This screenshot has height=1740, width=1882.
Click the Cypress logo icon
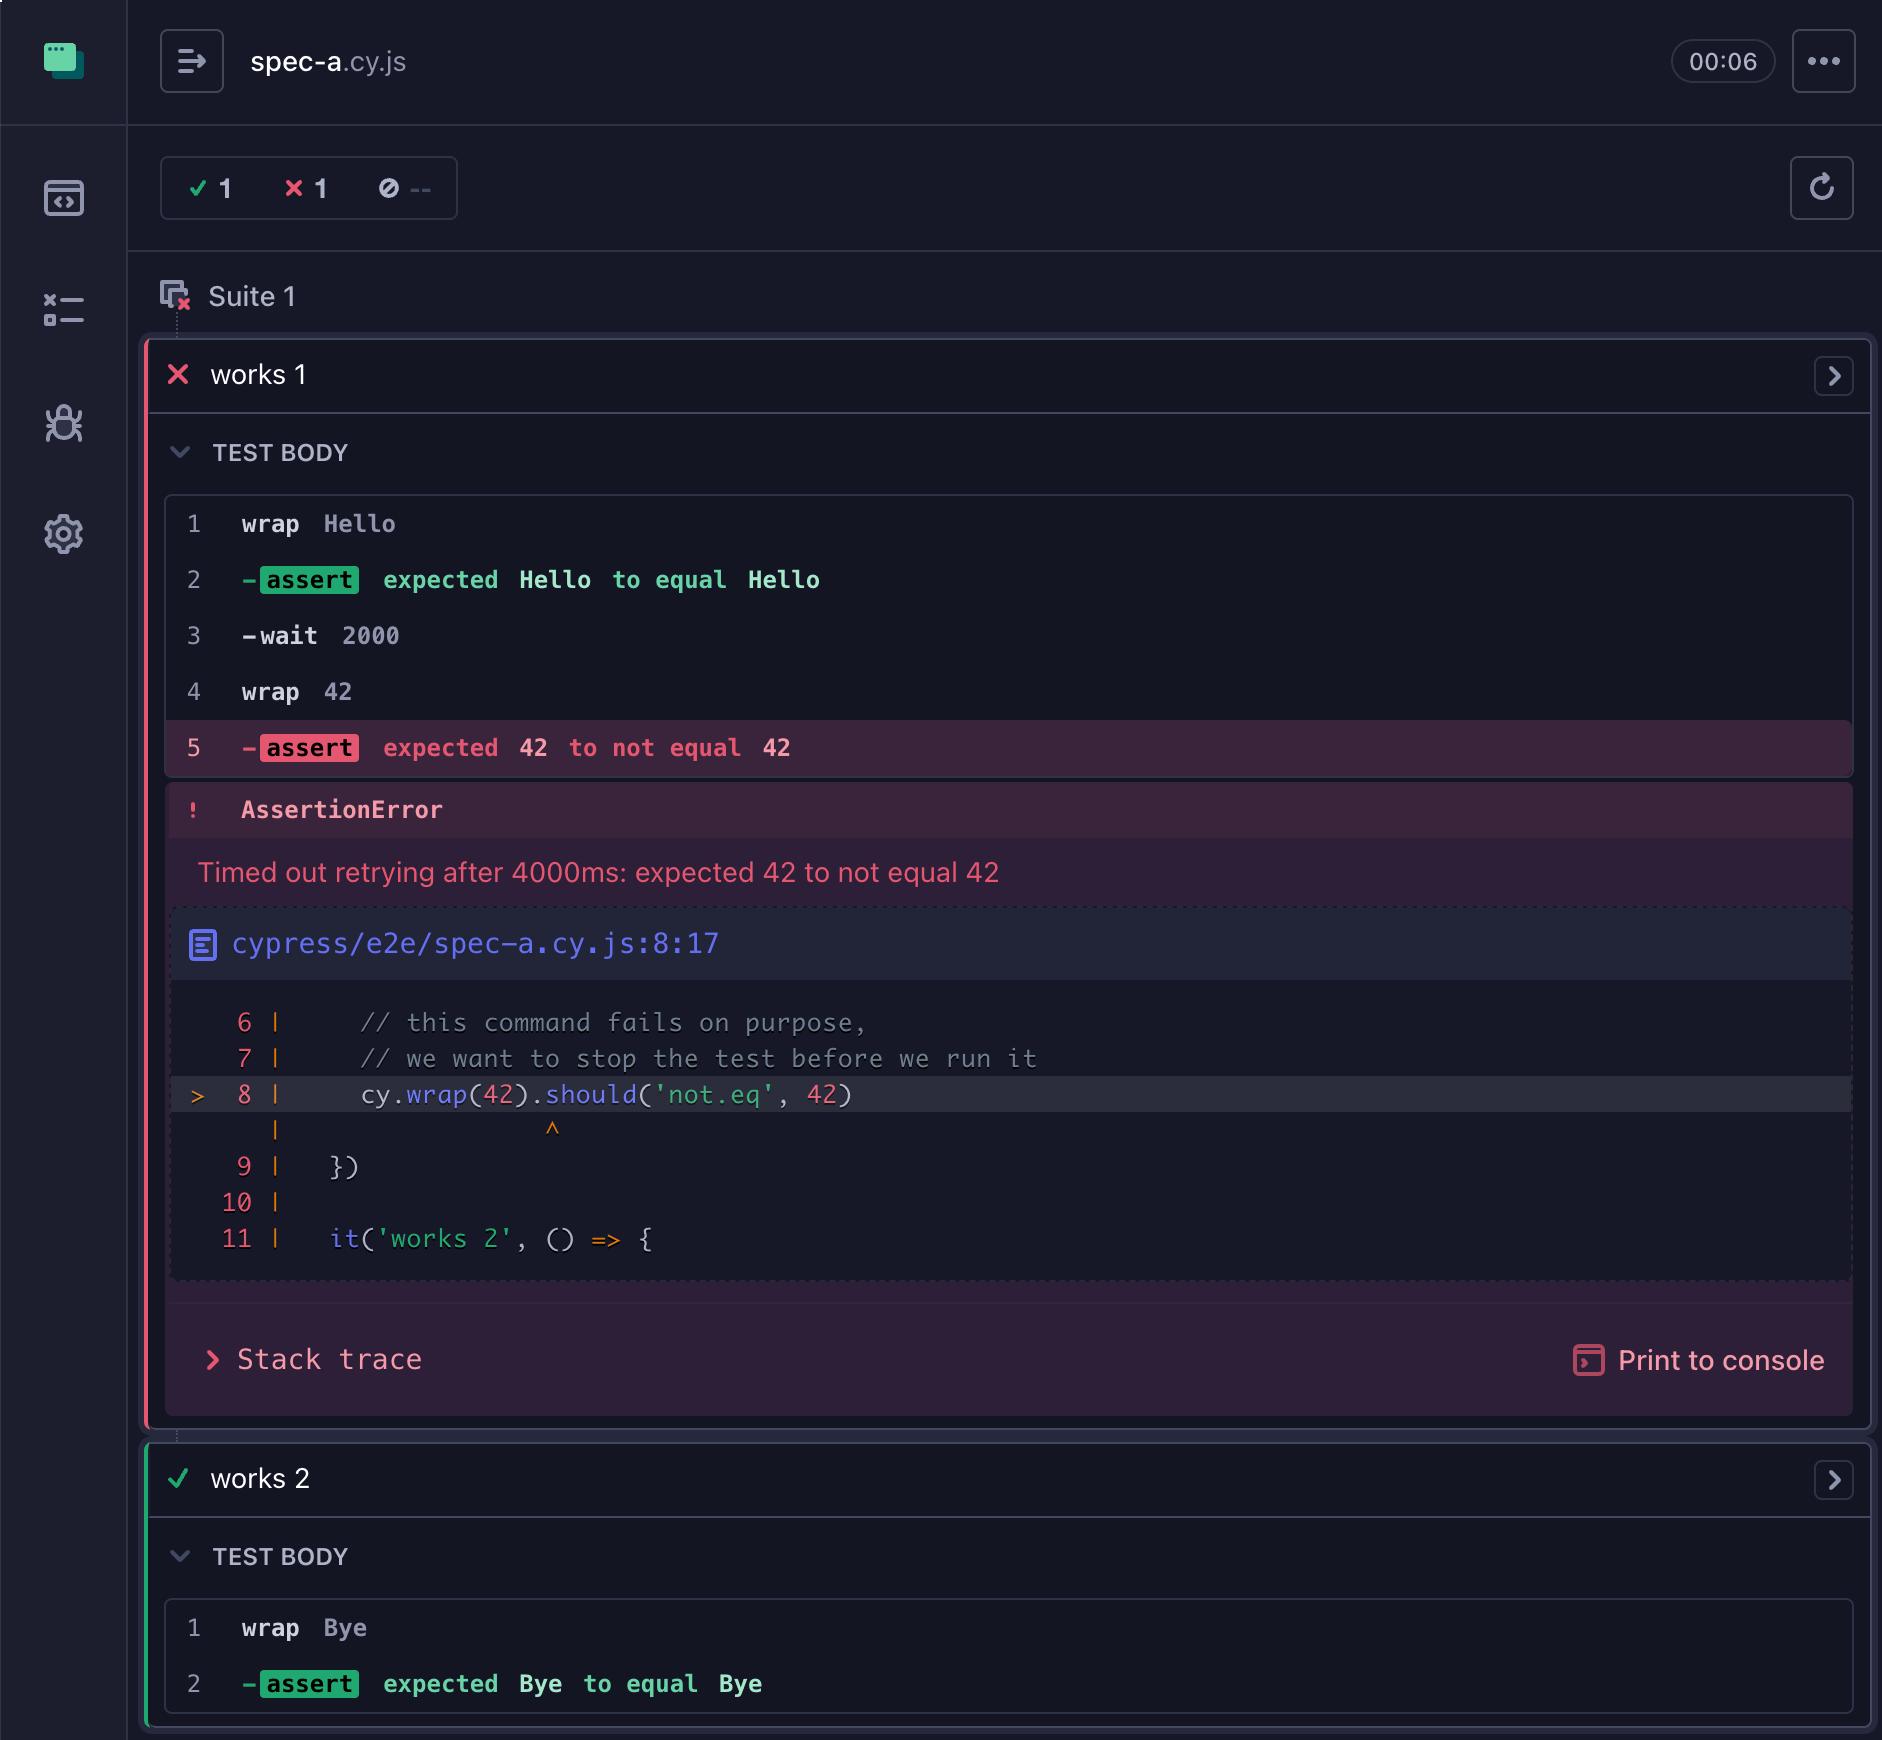pos(63,60)
